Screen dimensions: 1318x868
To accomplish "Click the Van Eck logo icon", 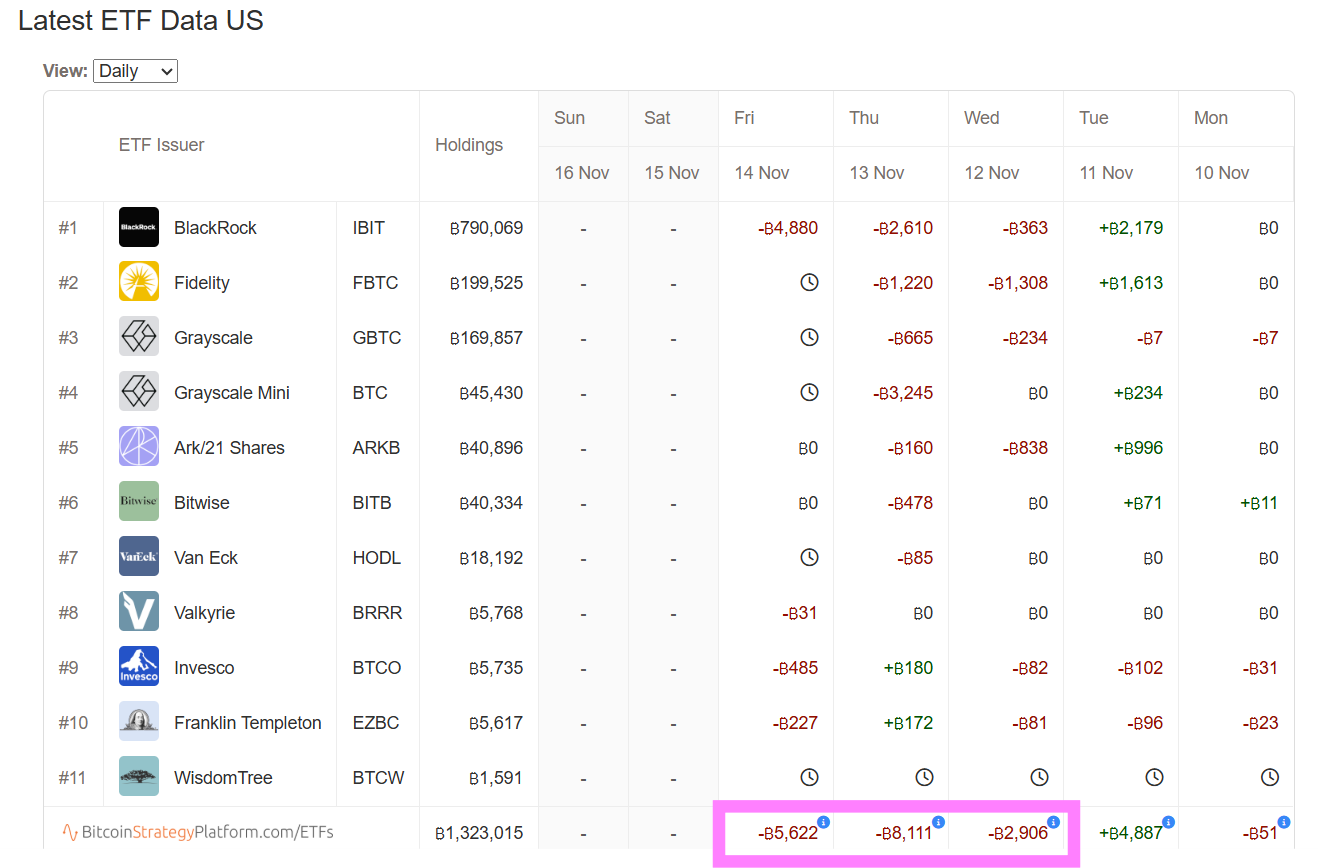I will (x=139, y=557).
